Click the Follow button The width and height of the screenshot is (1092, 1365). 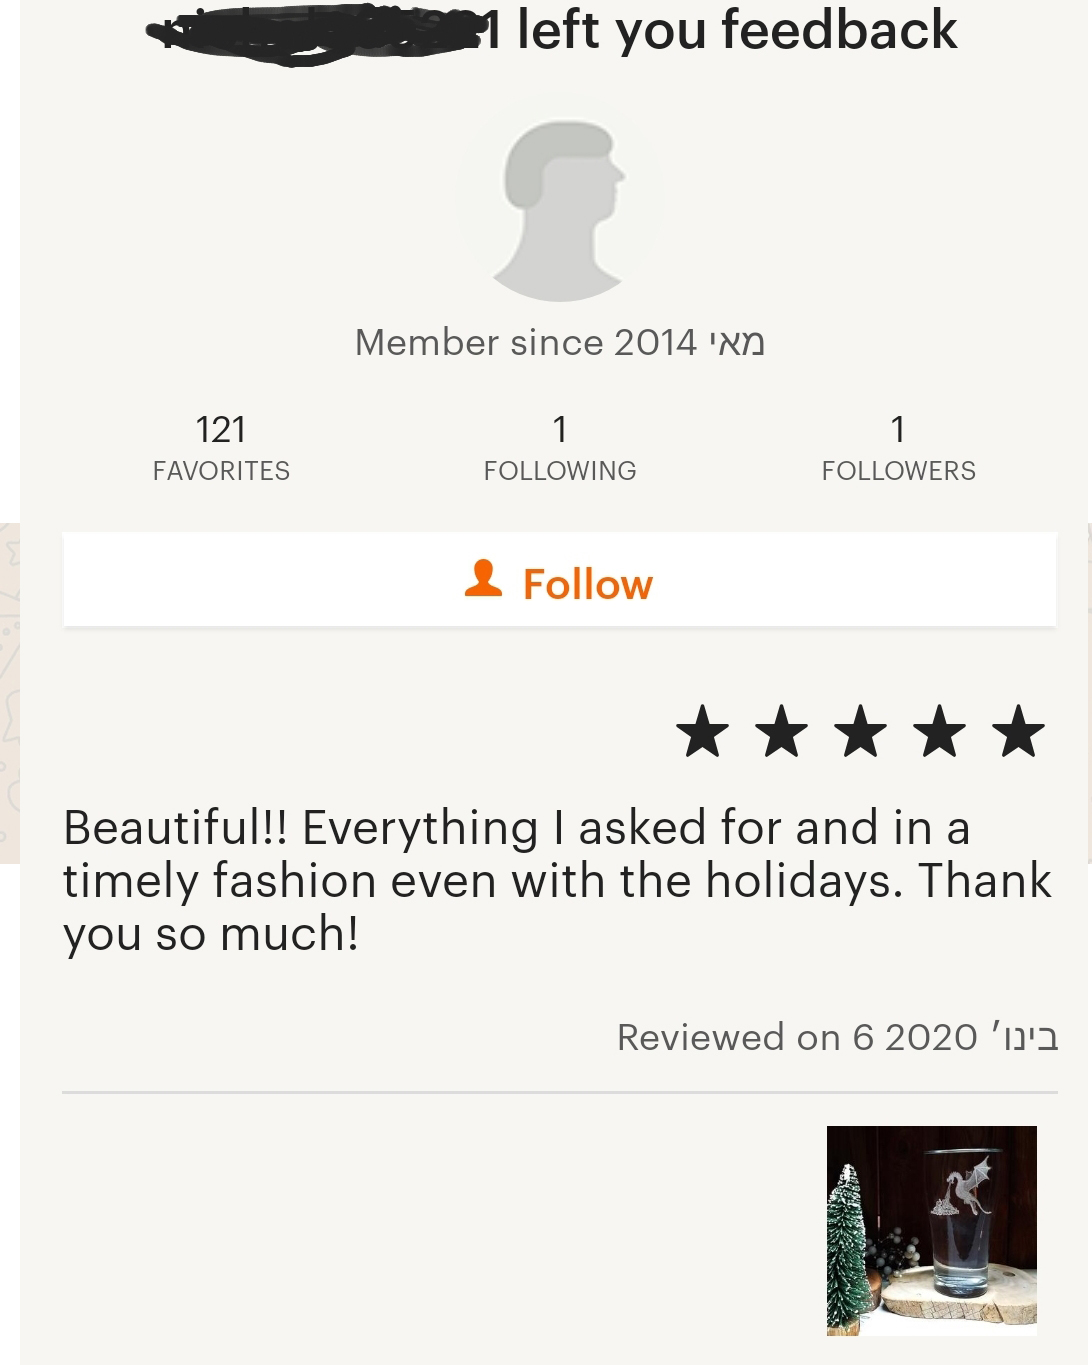(559, 580)
